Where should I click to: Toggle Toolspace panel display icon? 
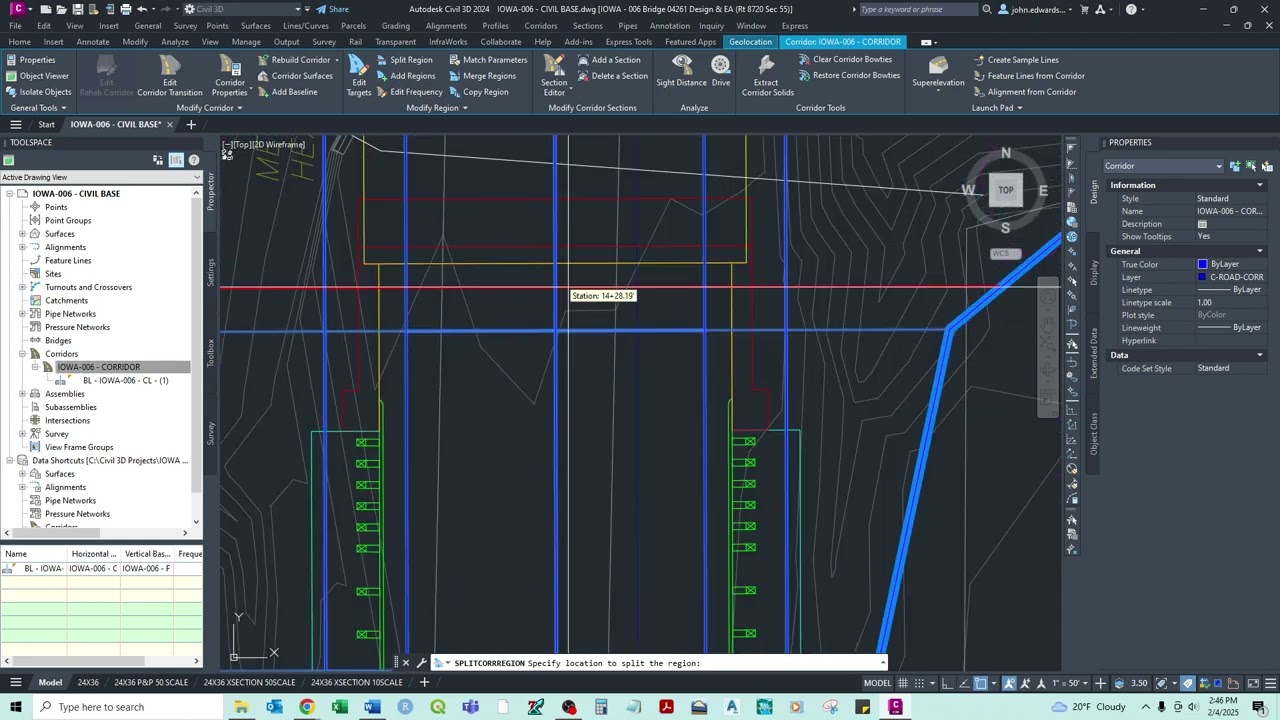point(176,160)
